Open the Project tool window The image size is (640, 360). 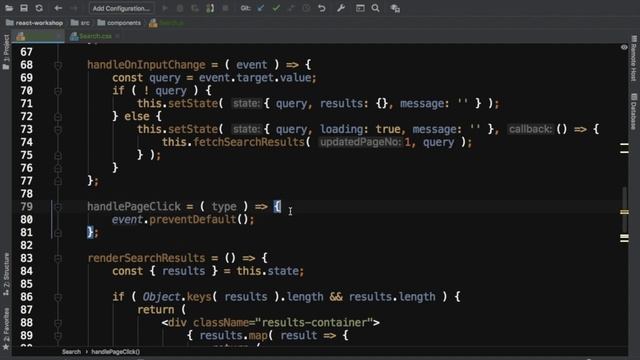tap(6, 52)
